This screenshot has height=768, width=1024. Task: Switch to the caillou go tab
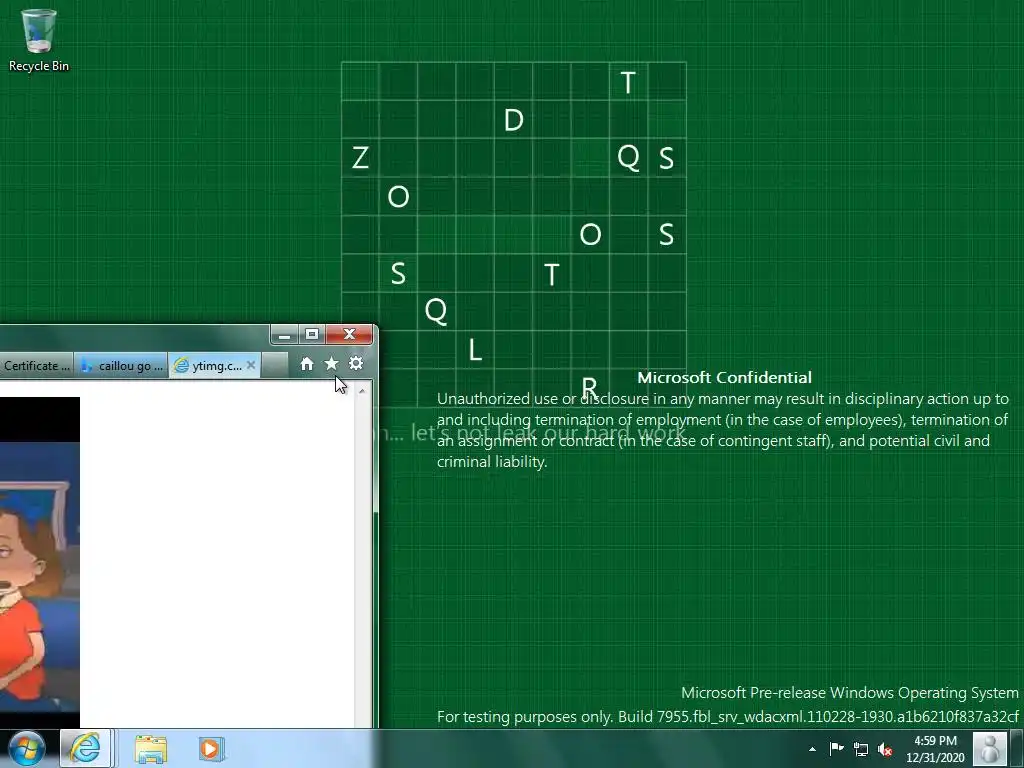tap(121, 366)
